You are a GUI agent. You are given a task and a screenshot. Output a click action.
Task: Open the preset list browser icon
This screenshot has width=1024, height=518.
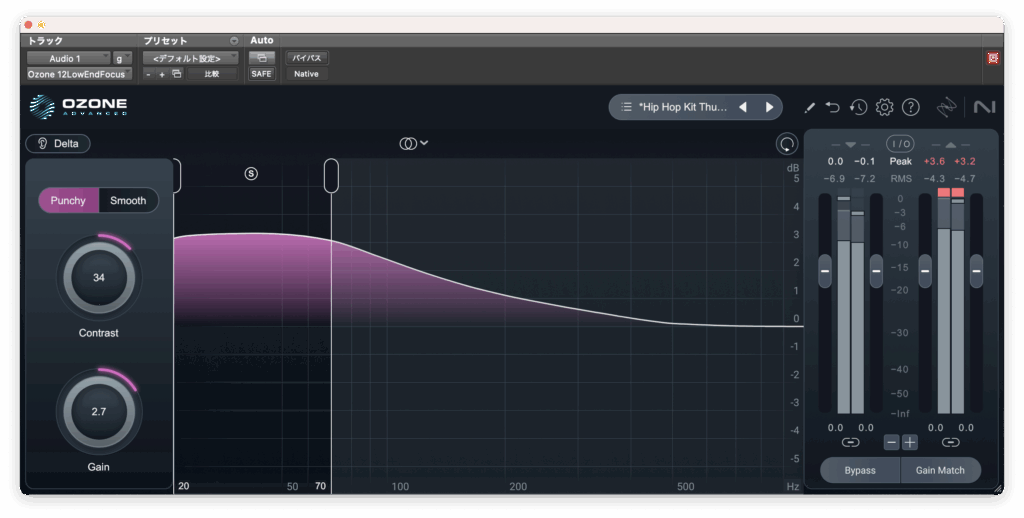(626, 107)
